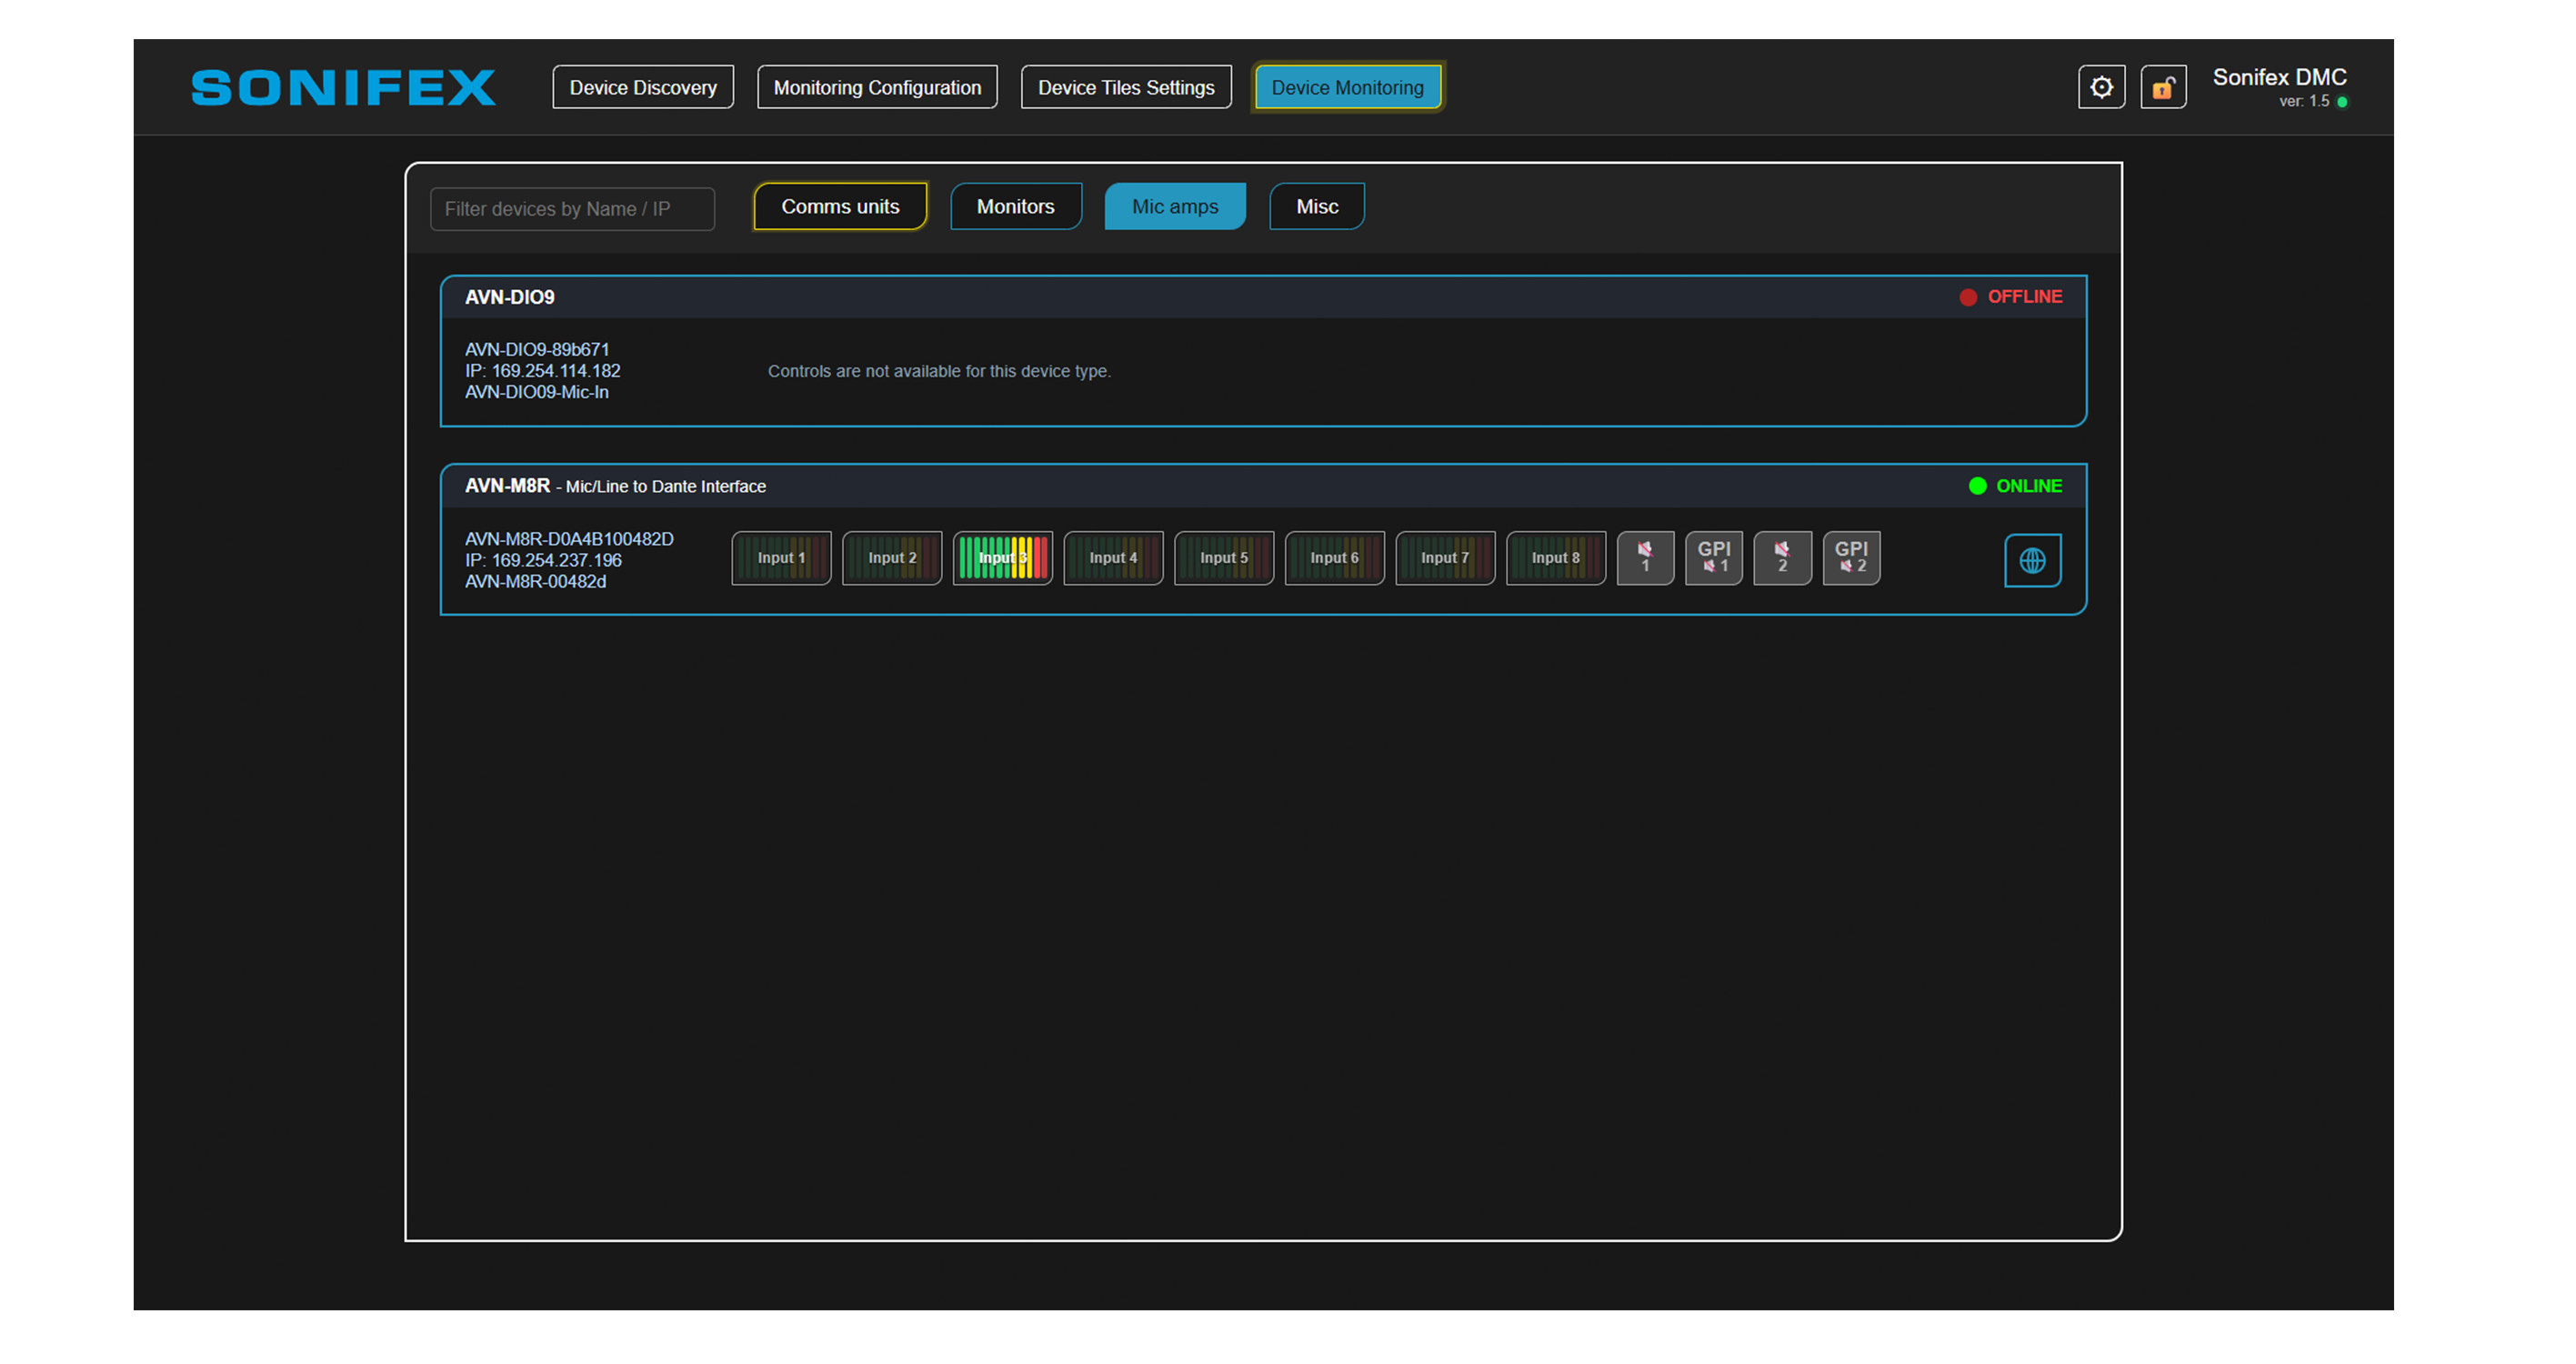Viewport: 2576px width, 1364px height.
Task: Open AVN-M8R web interface globe icon
Action: [x=2032, y=560]
